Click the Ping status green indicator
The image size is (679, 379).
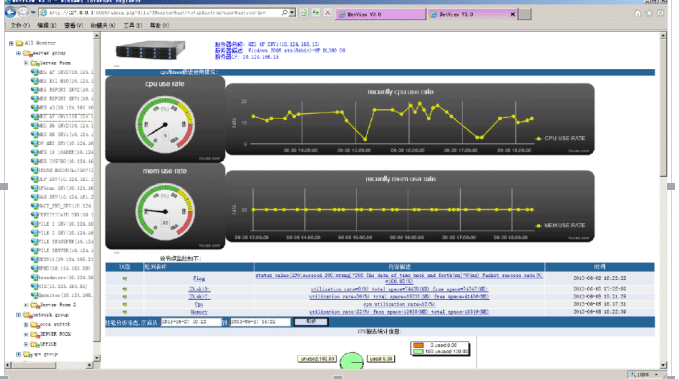point(125,279)
